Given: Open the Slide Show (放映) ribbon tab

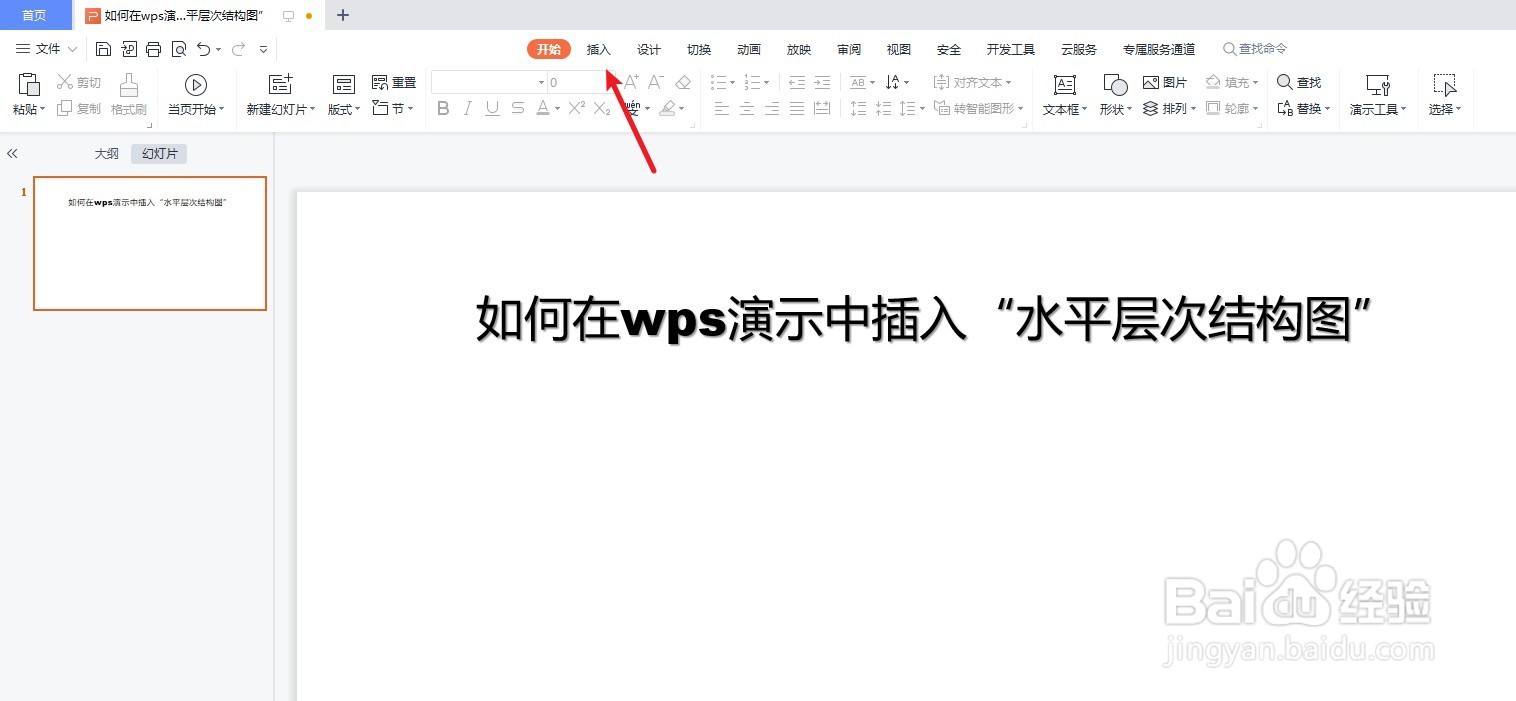Looking at the screenshot, I should (799, 49).
